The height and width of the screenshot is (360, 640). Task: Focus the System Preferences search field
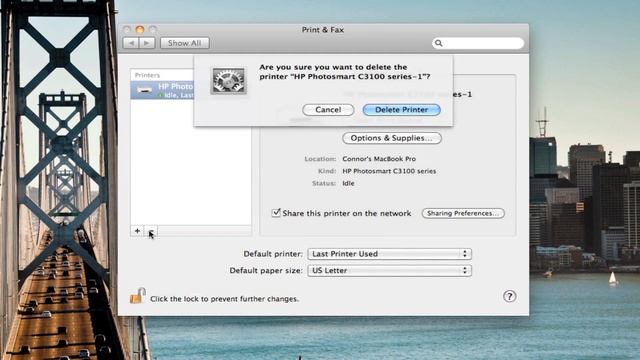coord(478,43)
